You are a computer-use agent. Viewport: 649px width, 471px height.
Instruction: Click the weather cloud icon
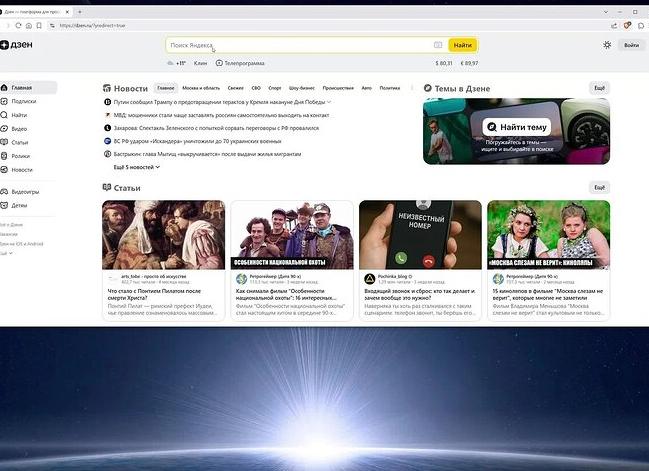(x=170, y=63)
